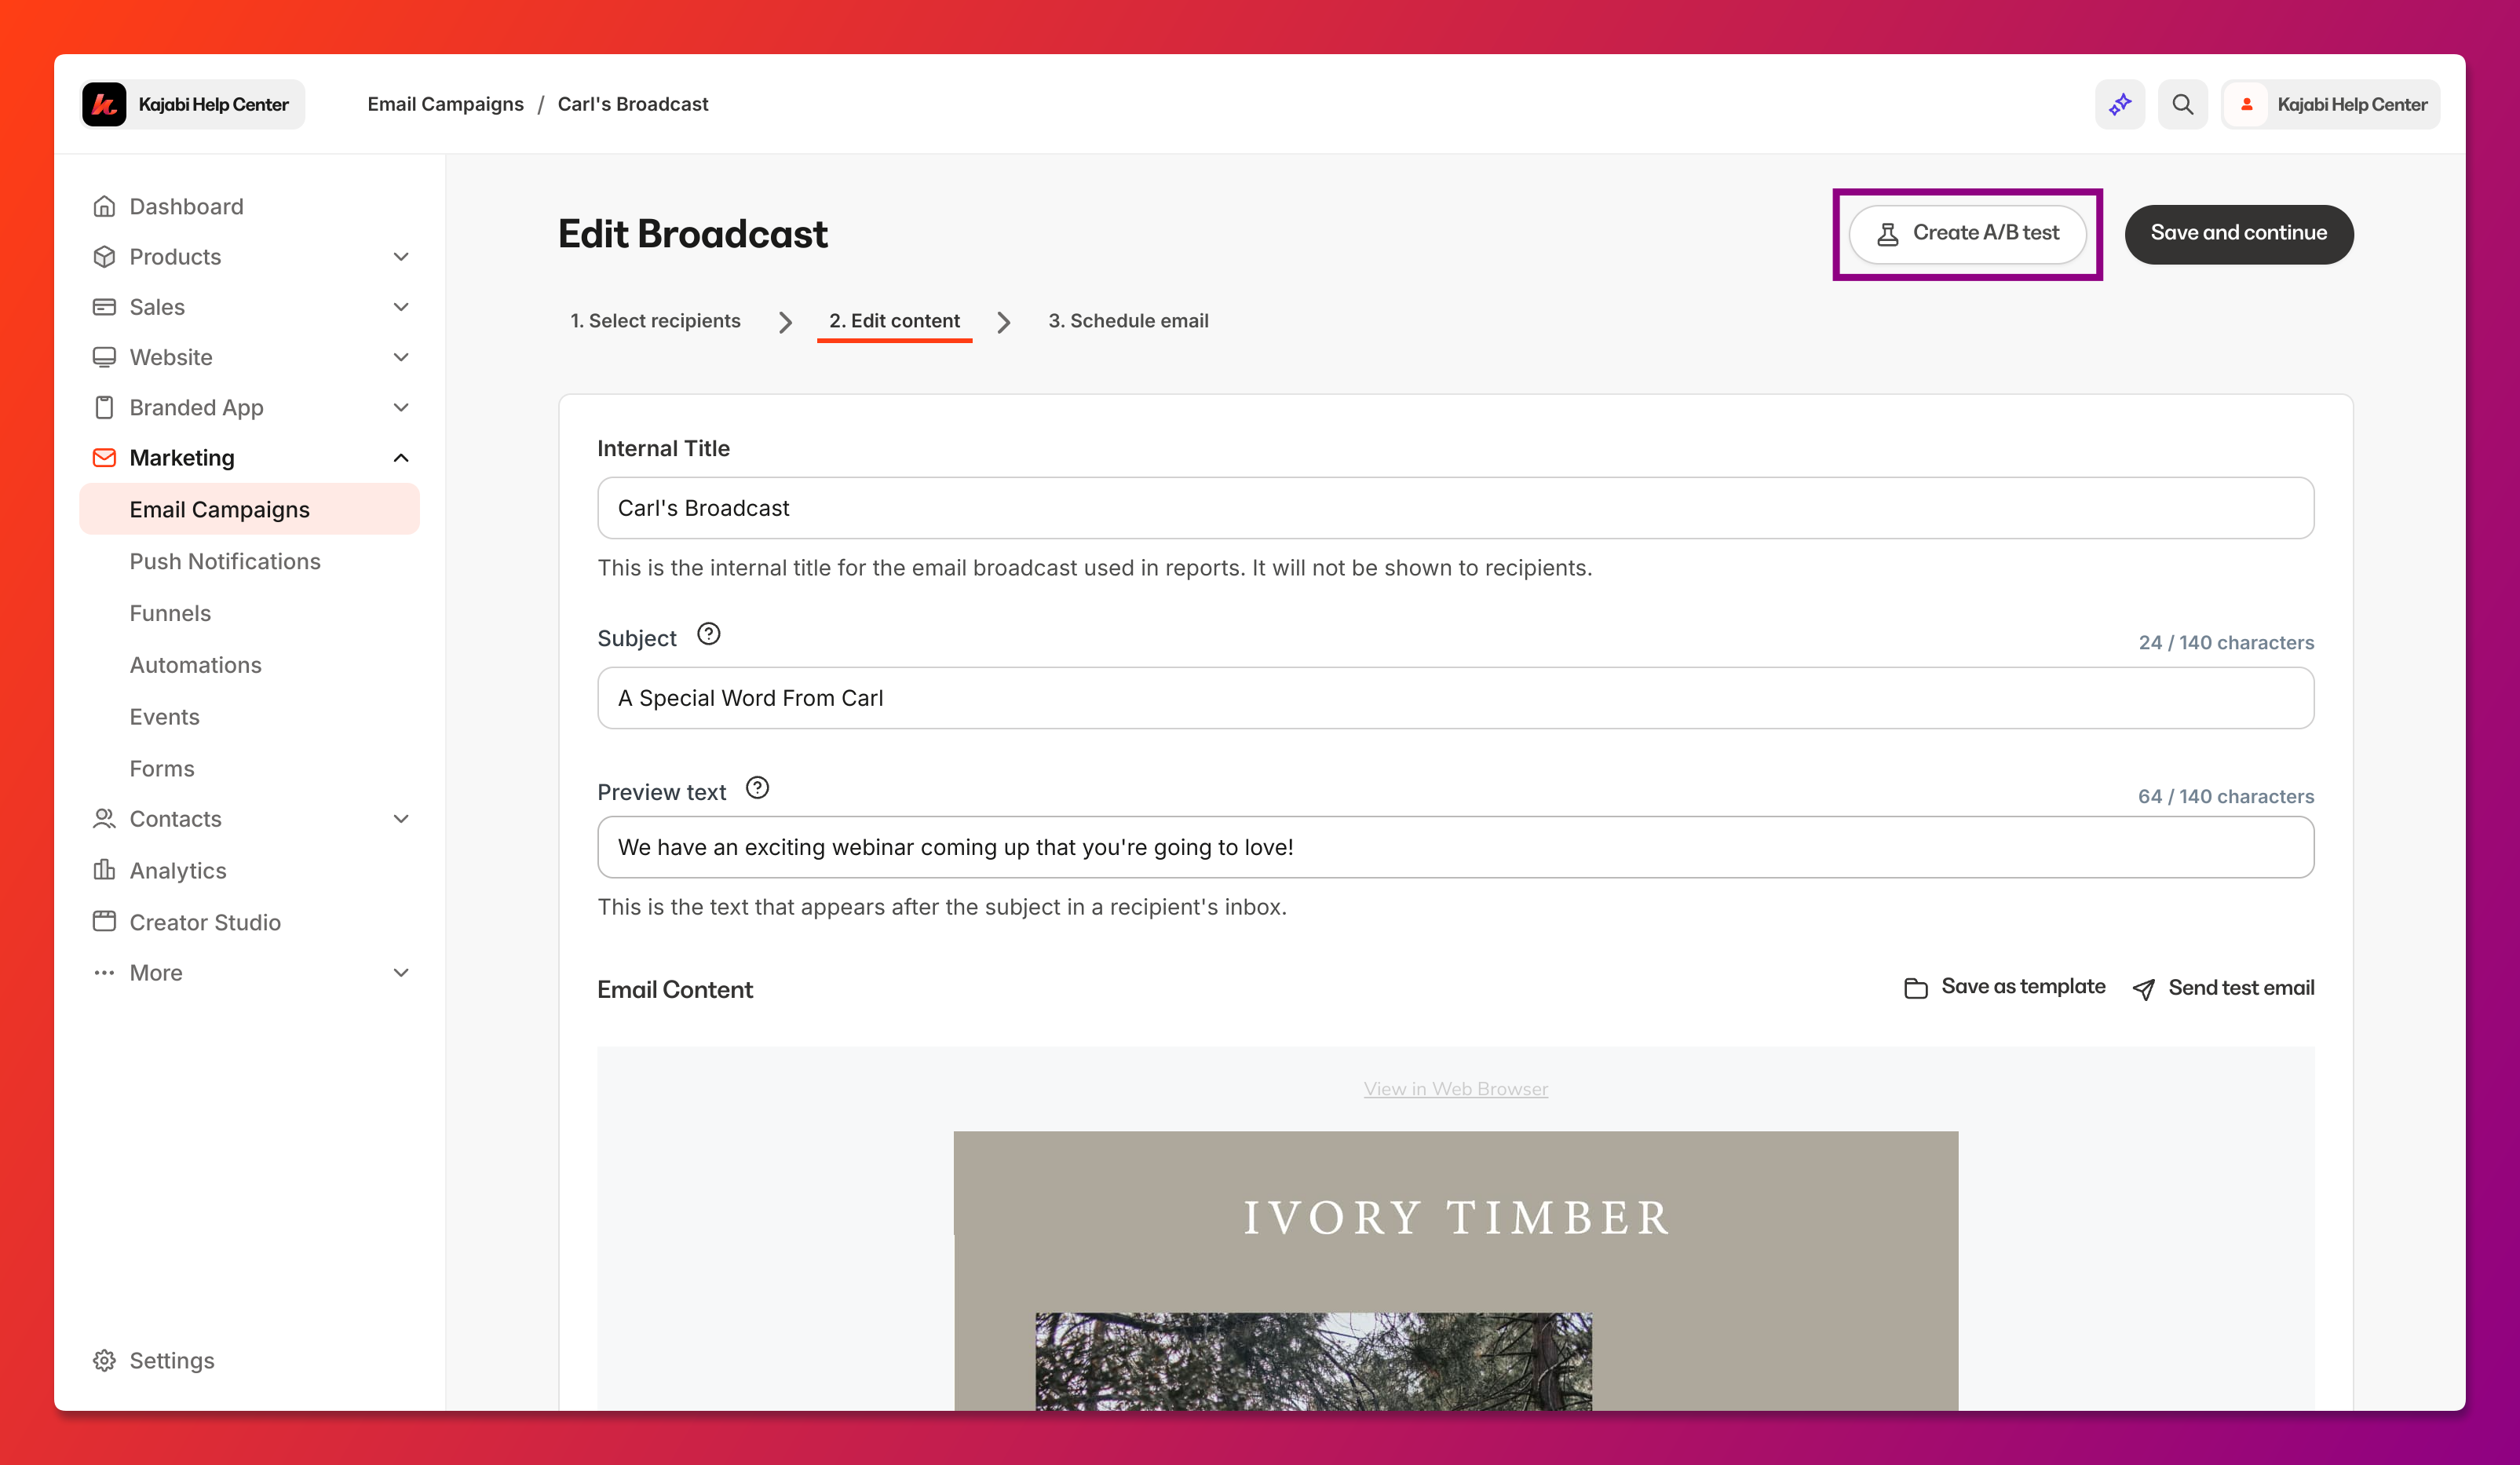This screenshot has height=1465, width=2520.
Task: Click the Marketing envelope icon
Action: [x=104, y=457]
